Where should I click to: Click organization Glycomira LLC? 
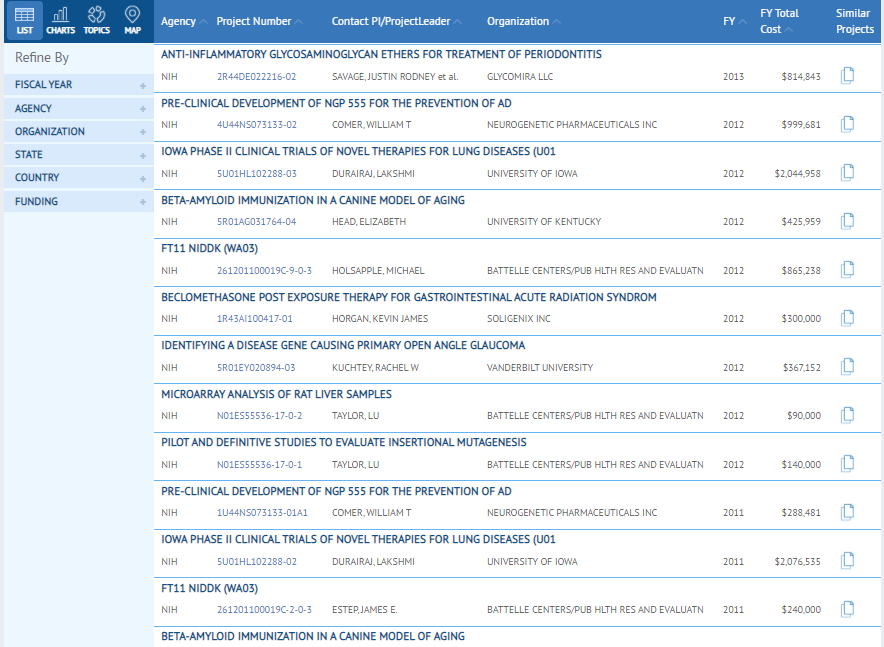520,77
